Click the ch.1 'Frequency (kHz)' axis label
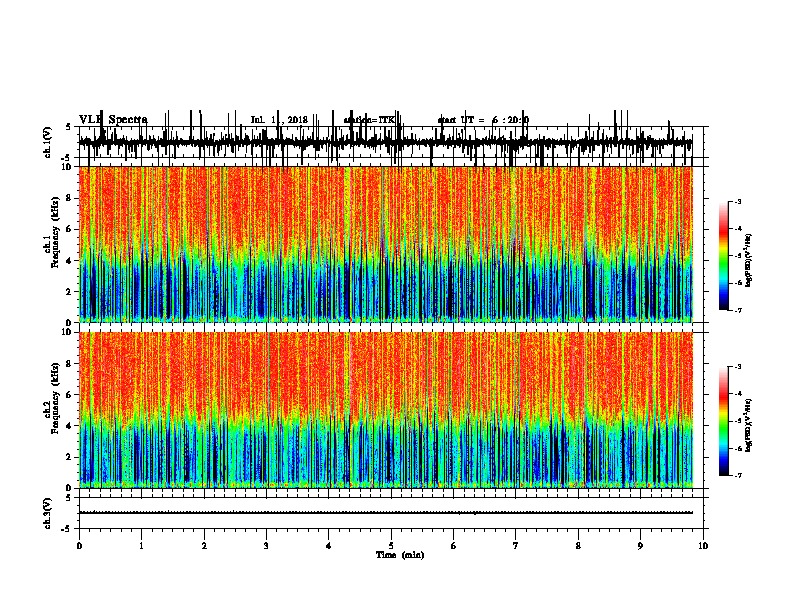Viewport: 792px width, 612px height. (55, 232)
